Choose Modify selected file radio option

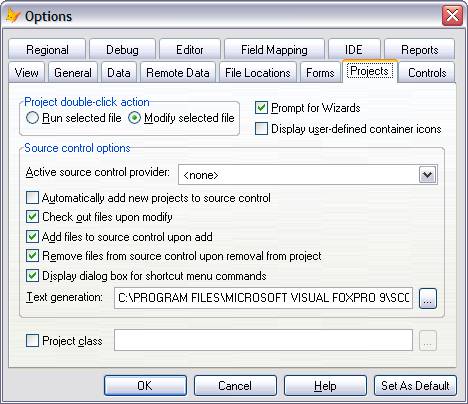[x=134, y=118]
